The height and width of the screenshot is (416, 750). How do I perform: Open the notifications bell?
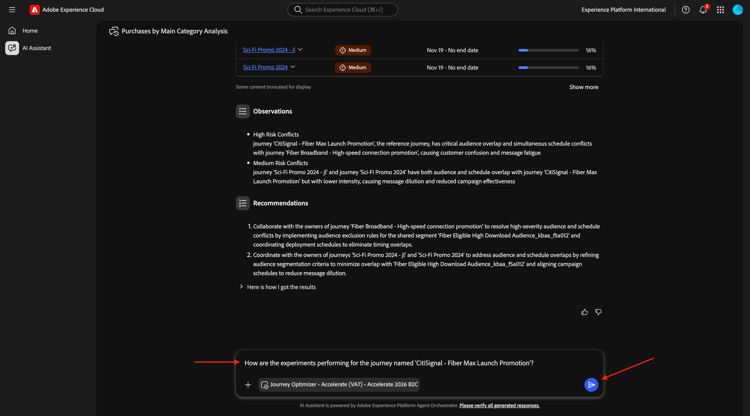tap(703, 10)
